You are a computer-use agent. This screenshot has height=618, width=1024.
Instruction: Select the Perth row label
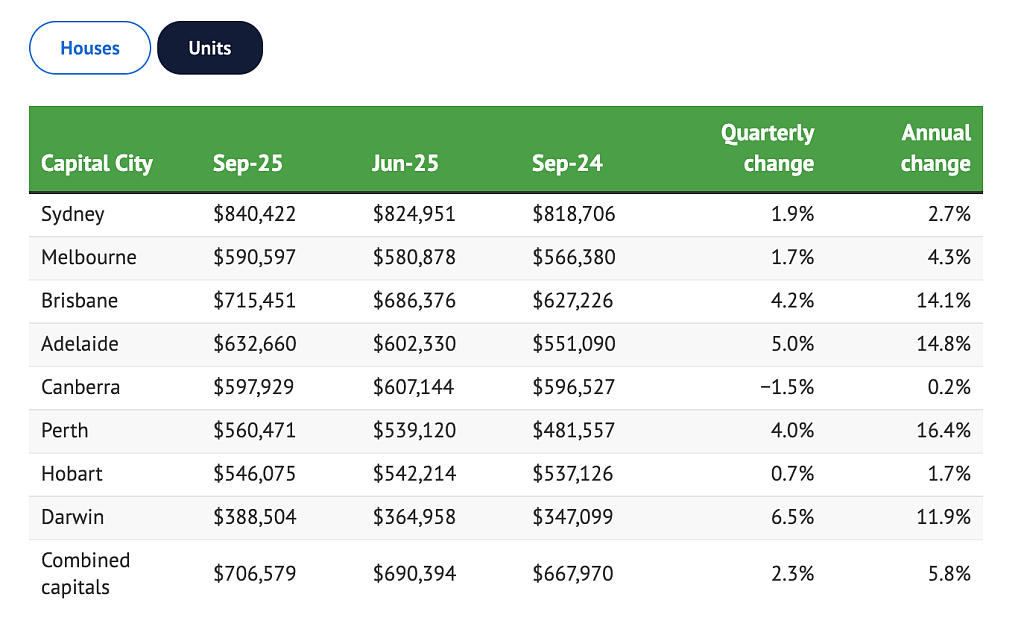[65, 431]
